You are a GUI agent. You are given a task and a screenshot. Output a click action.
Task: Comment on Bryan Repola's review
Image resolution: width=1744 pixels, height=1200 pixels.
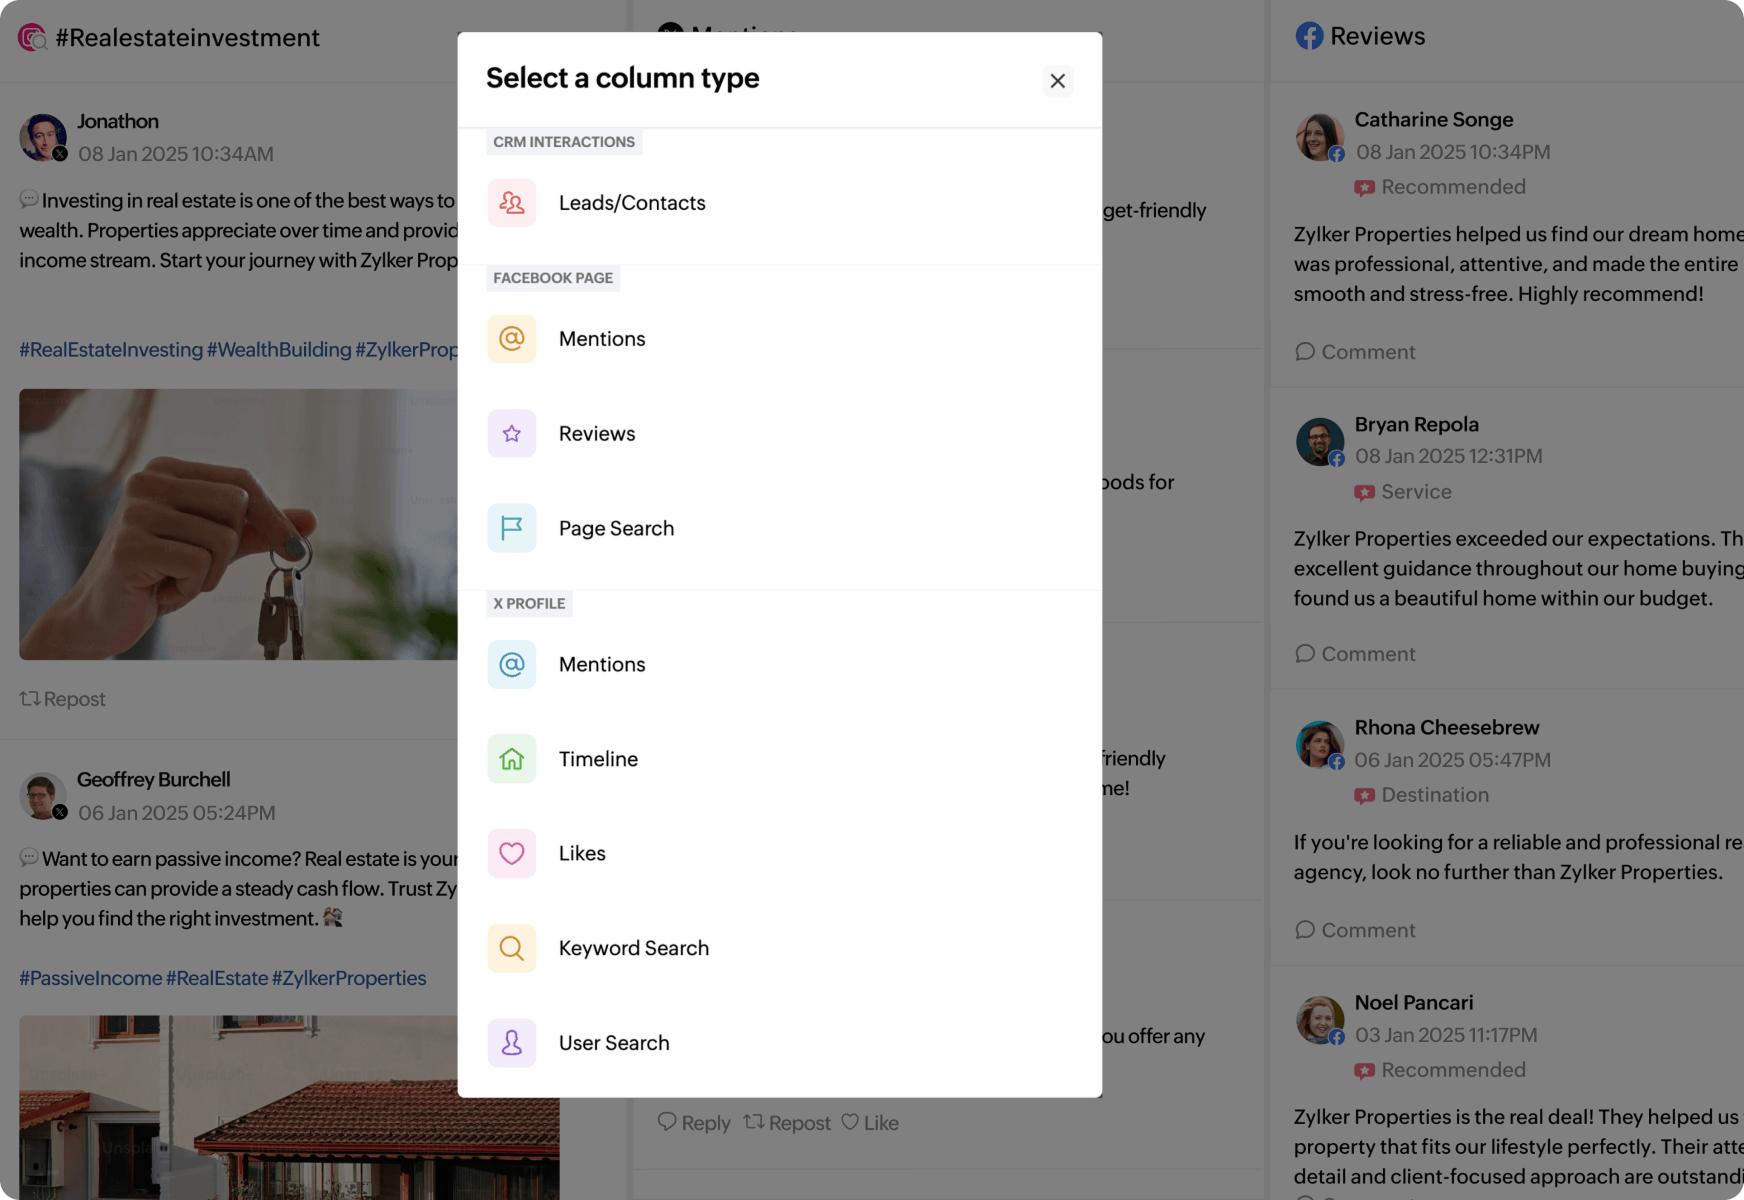[x=1355, y=654]
